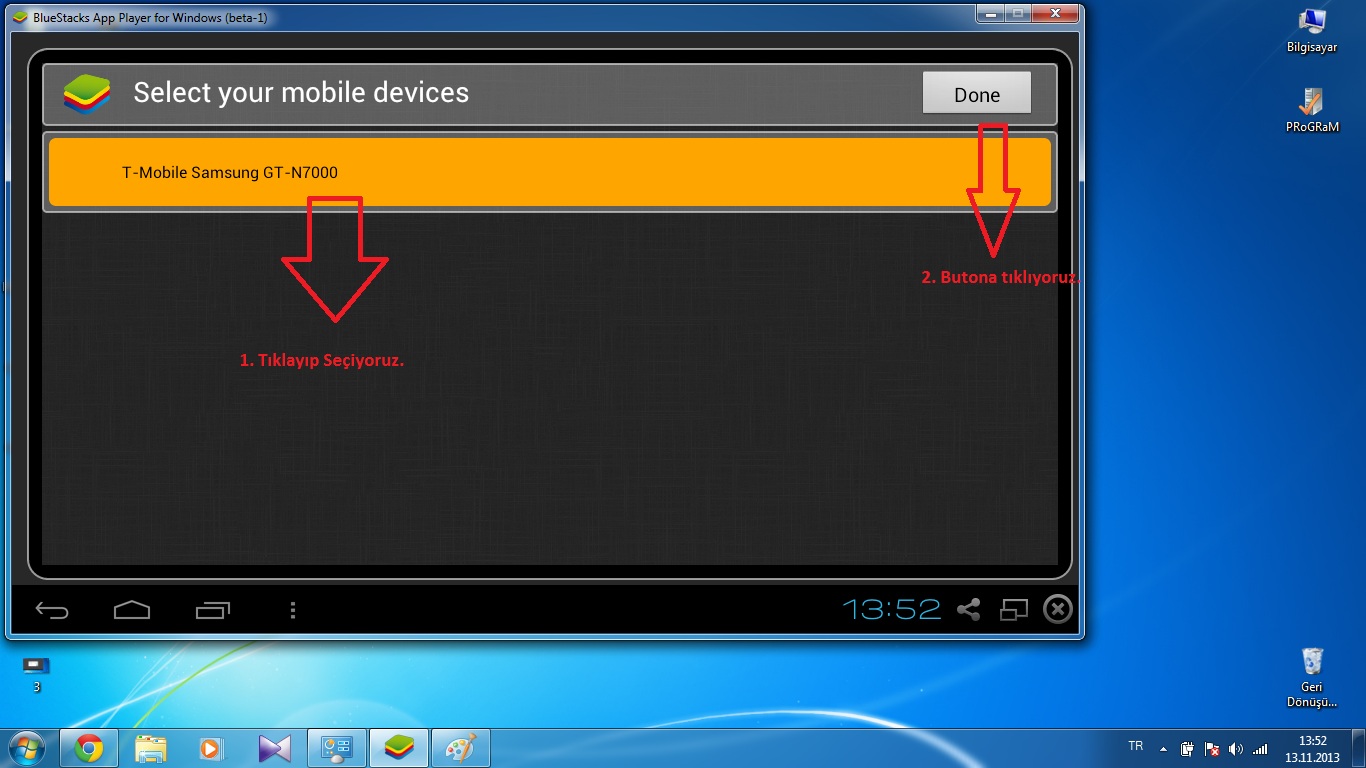
Task: Open the Windows Start menu orb
Action: pos(27,748)
